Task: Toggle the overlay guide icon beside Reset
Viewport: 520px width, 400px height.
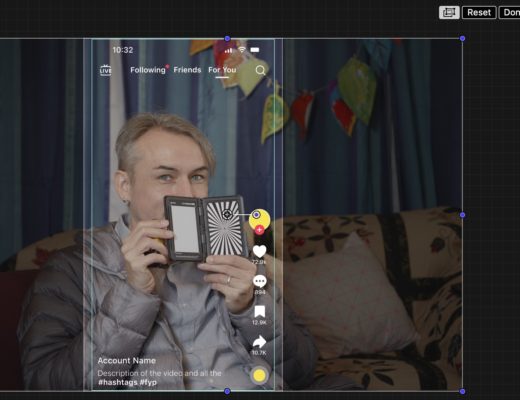Action: coord(449,13)
